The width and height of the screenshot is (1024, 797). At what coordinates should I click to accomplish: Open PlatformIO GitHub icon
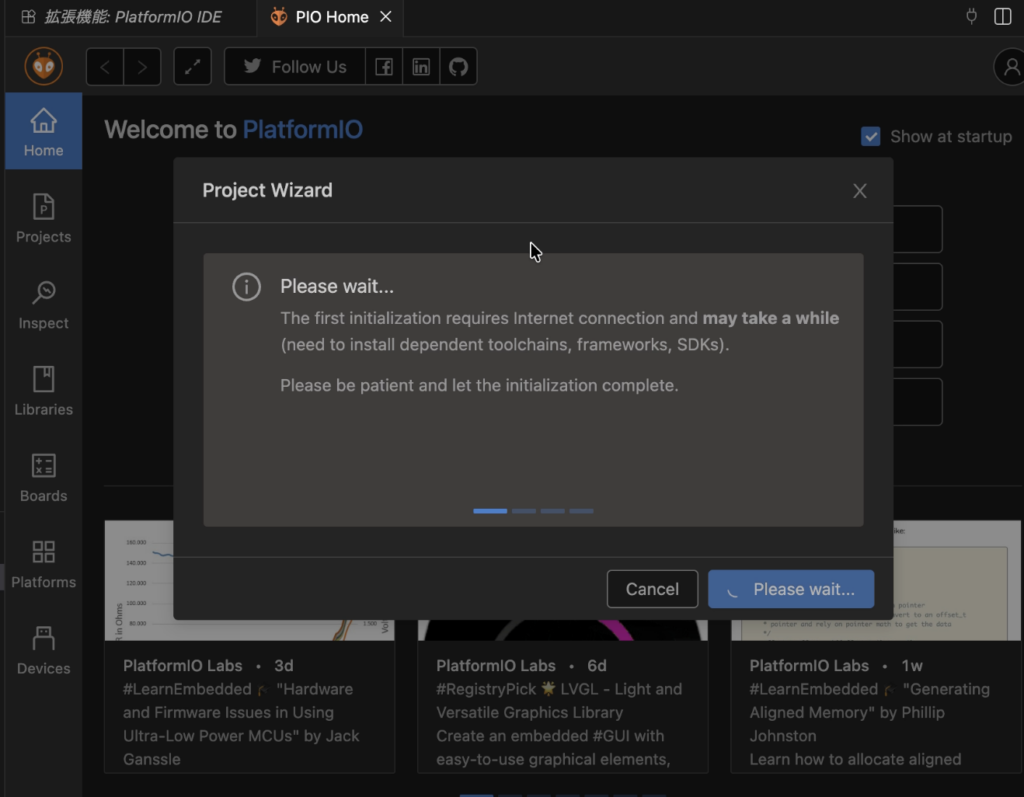458,67
